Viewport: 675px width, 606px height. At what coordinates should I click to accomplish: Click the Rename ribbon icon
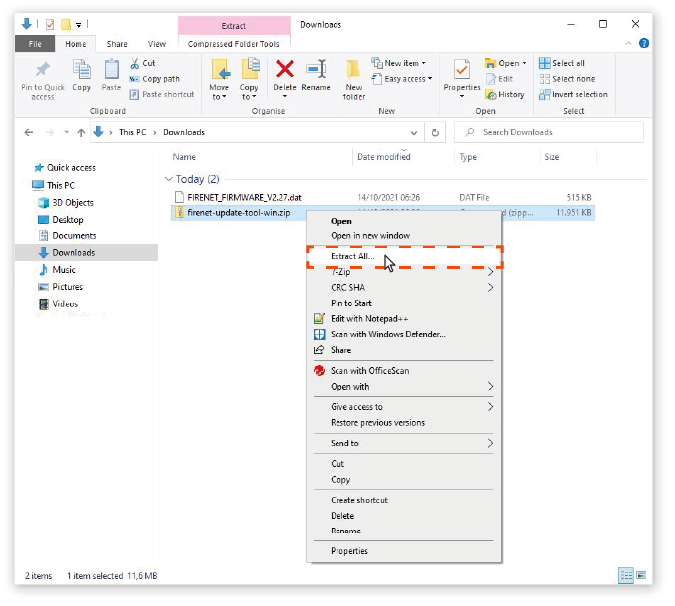pyautogui.click(x=316, y=69)
